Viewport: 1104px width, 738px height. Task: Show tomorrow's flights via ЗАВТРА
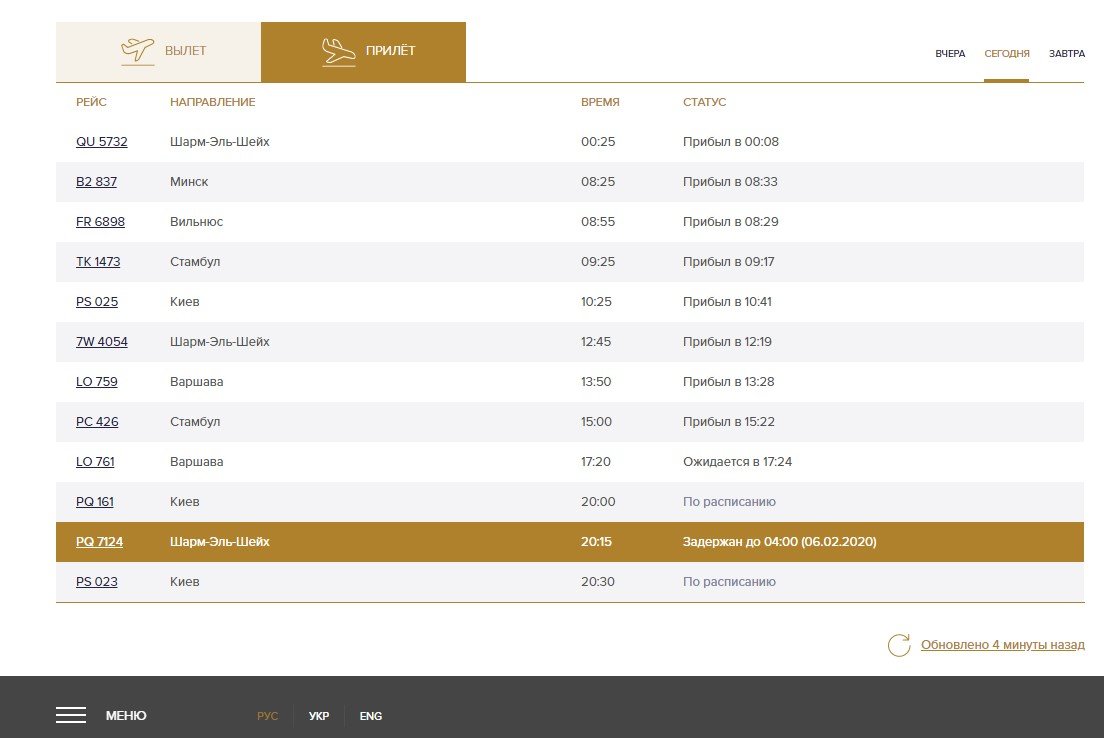click(1066, 54)
